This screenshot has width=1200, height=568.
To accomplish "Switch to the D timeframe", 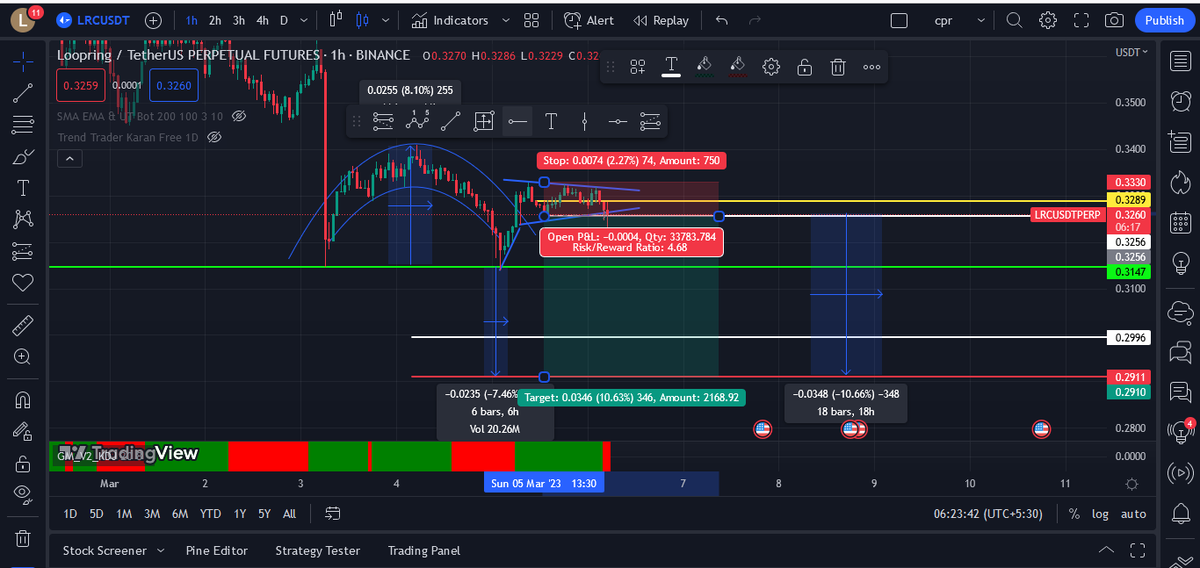I will click(283, 20).
